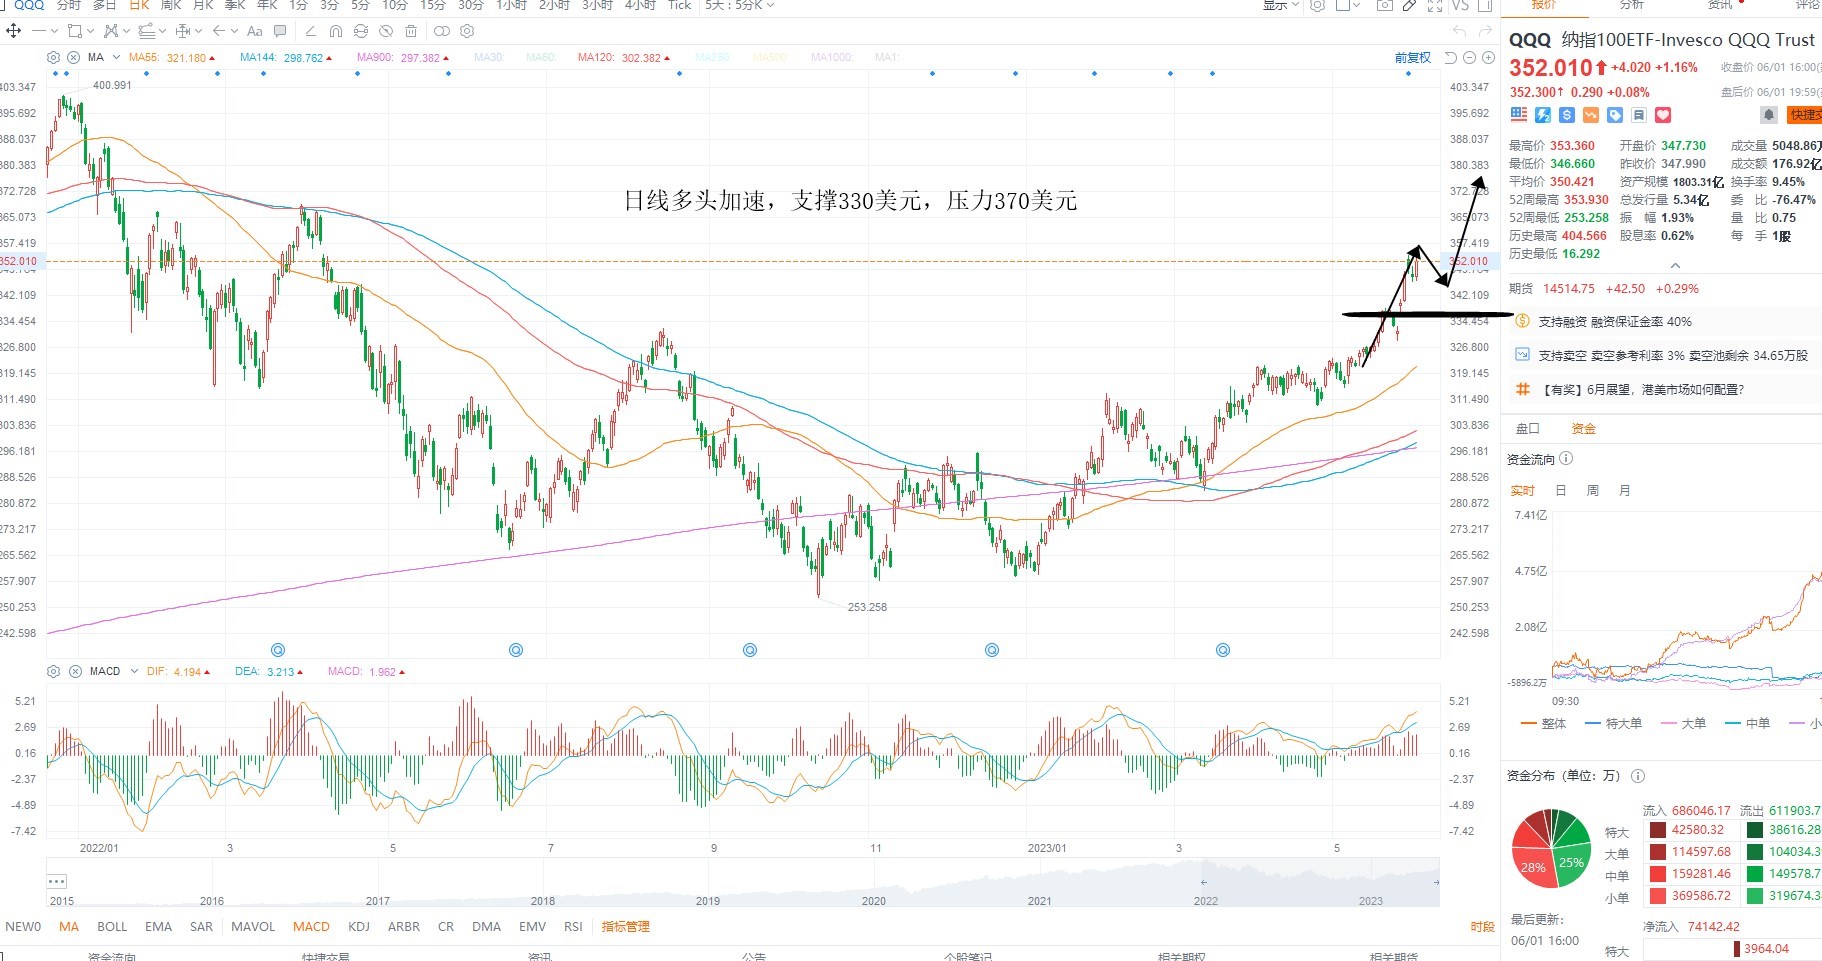Expand the pattern drawing tool dropdown

coord(126,31)
